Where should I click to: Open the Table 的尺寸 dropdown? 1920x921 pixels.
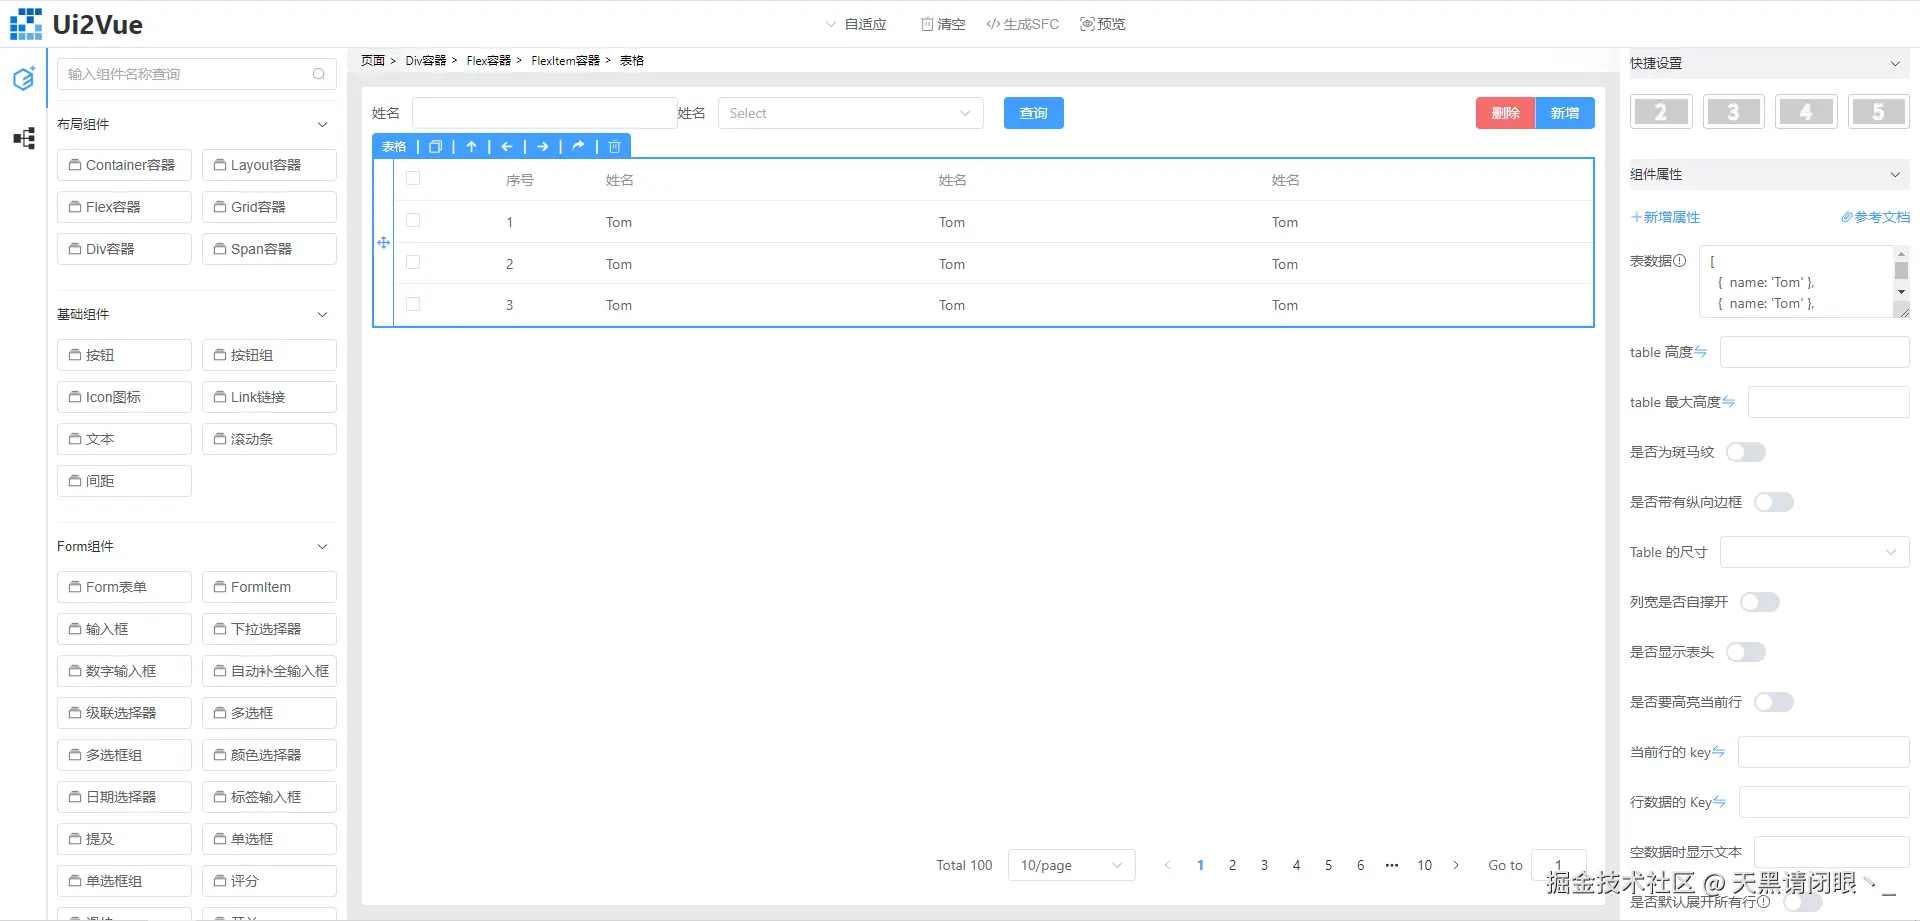tap(1815, 552)
